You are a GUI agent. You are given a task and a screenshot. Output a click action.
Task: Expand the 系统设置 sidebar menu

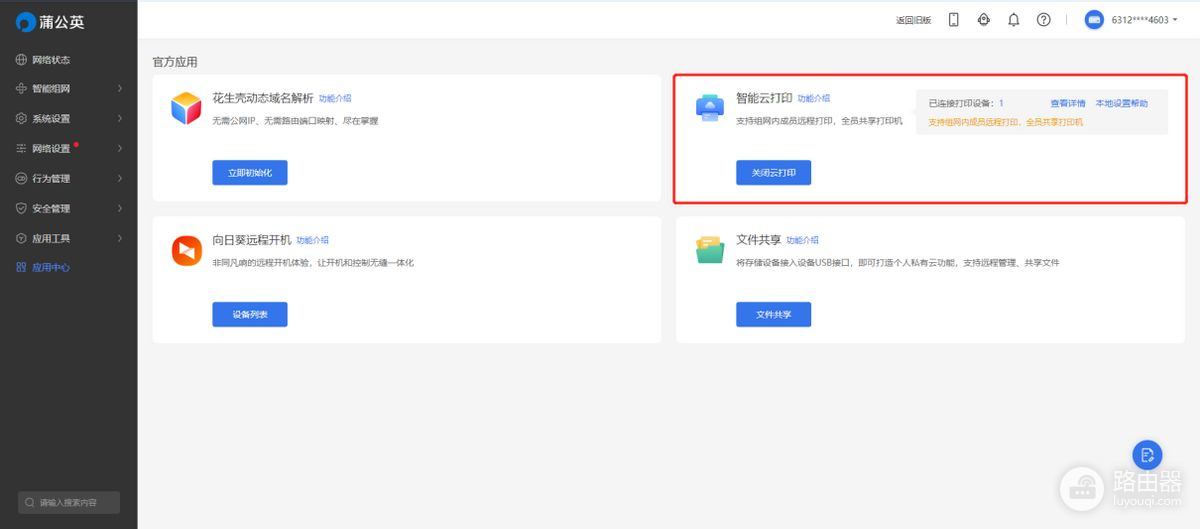click(x=68, y=119)
